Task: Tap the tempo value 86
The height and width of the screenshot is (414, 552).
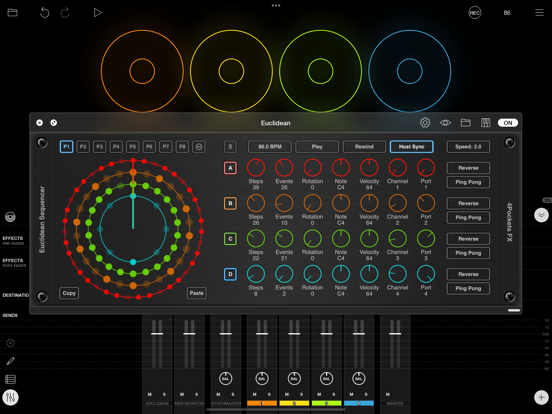Action: click(507, 13)
